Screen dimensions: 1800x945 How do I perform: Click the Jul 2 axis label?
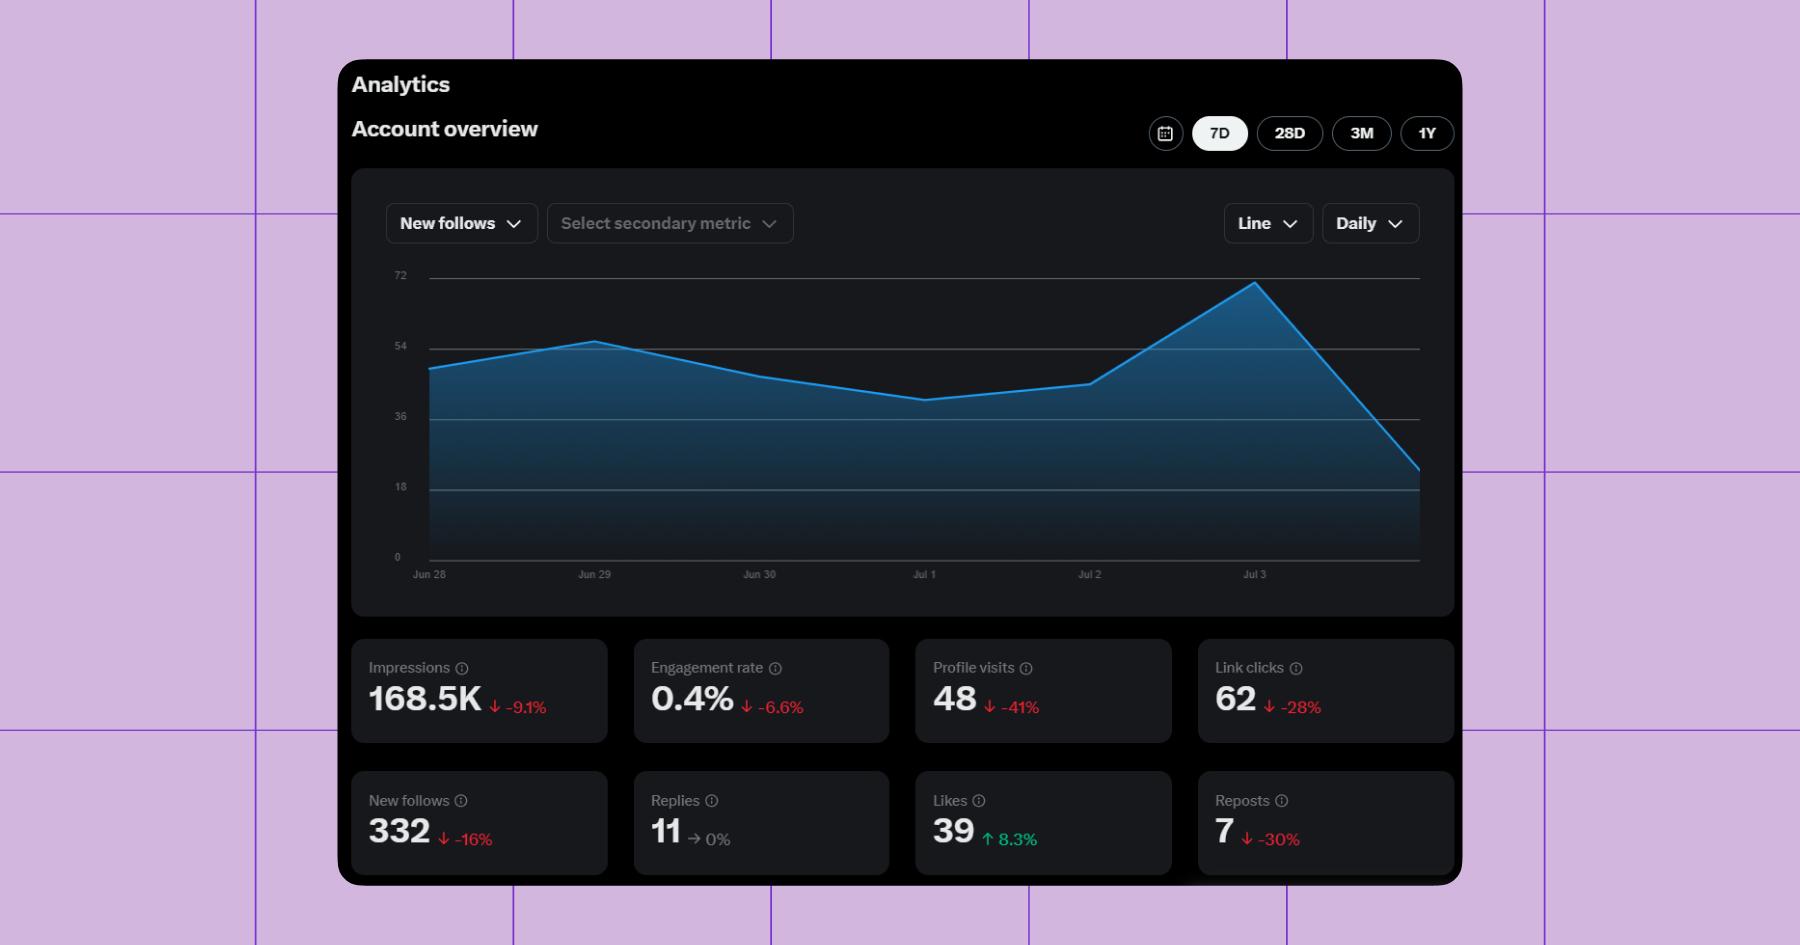pyautogui.click(x=1089, y=575)
